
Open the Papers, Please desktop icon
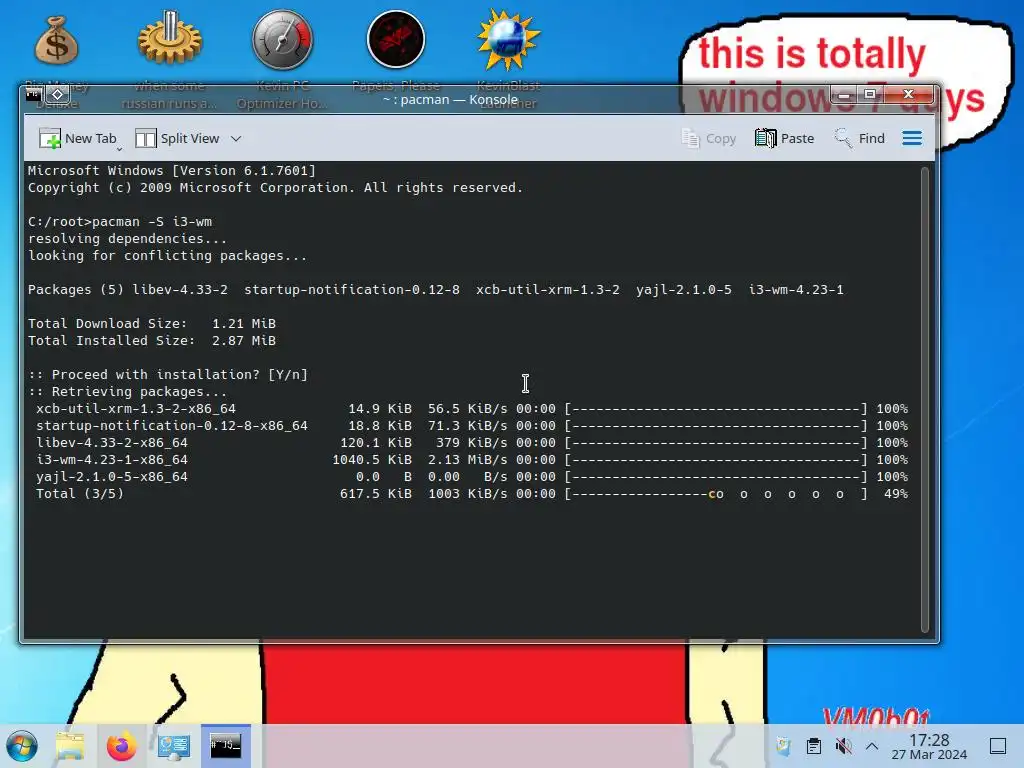pos(396,51)
